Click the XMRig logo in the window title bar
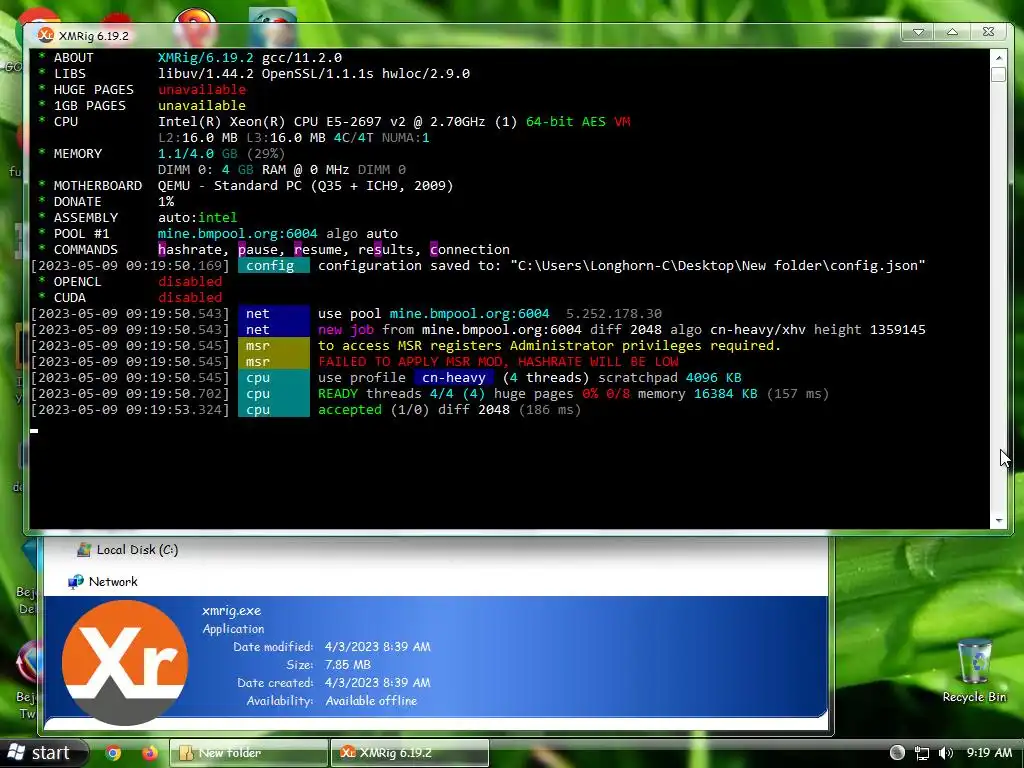The width and height of the screenshot is (1024, 768). [x=45, y=35]
